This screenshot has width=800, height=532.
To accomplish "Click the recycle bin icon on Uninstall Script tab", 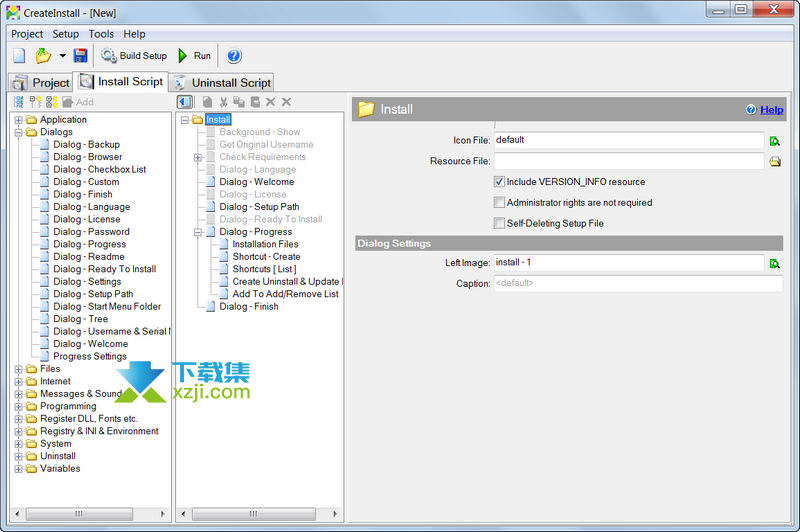I will (180, 83).
